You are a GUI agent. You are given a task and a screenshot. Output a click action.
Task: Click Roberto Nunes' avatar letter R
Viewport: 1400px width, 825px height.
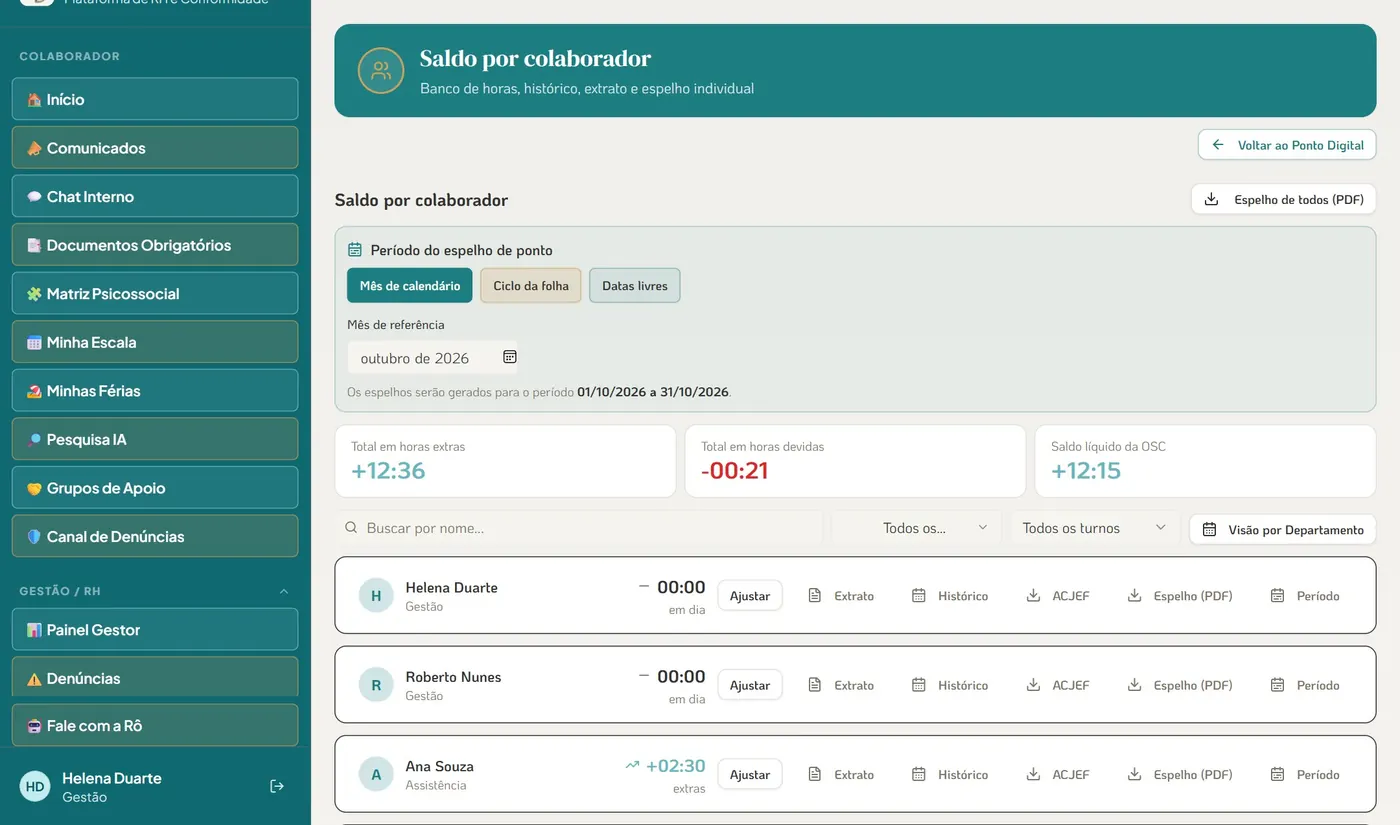point(376,685)
